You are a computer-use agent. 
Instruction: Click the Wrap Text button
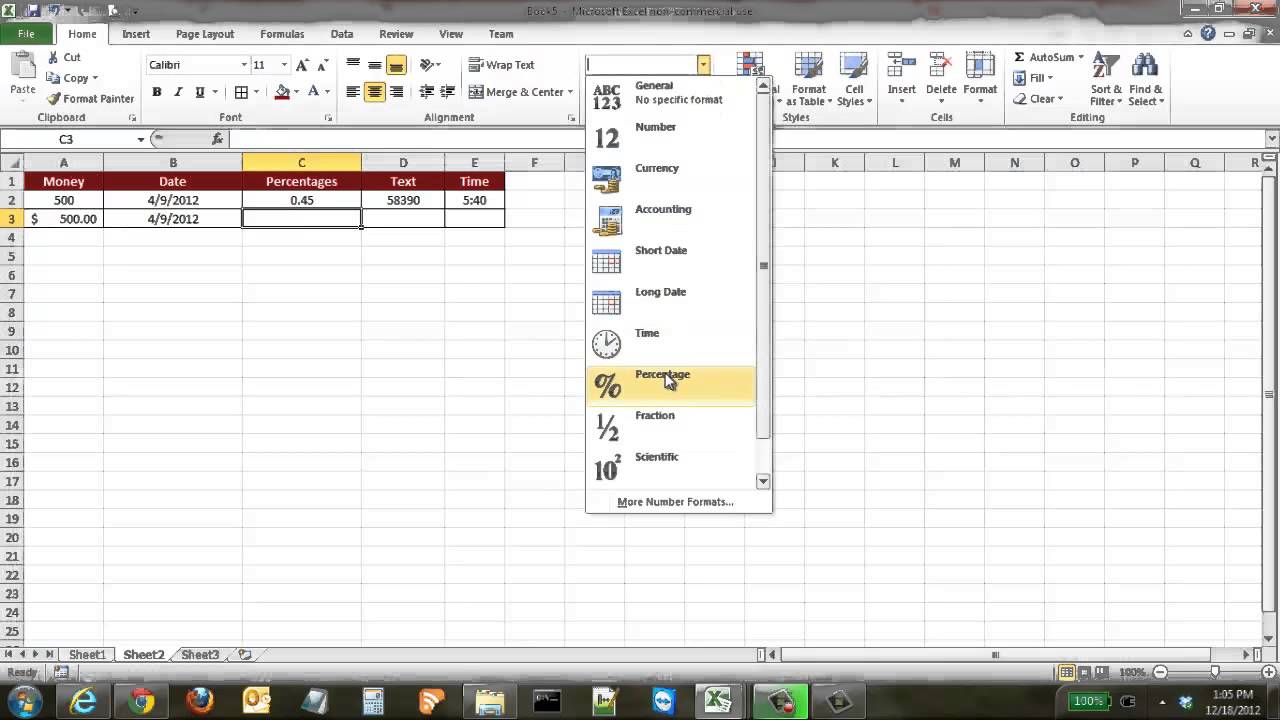click(501, 65)
